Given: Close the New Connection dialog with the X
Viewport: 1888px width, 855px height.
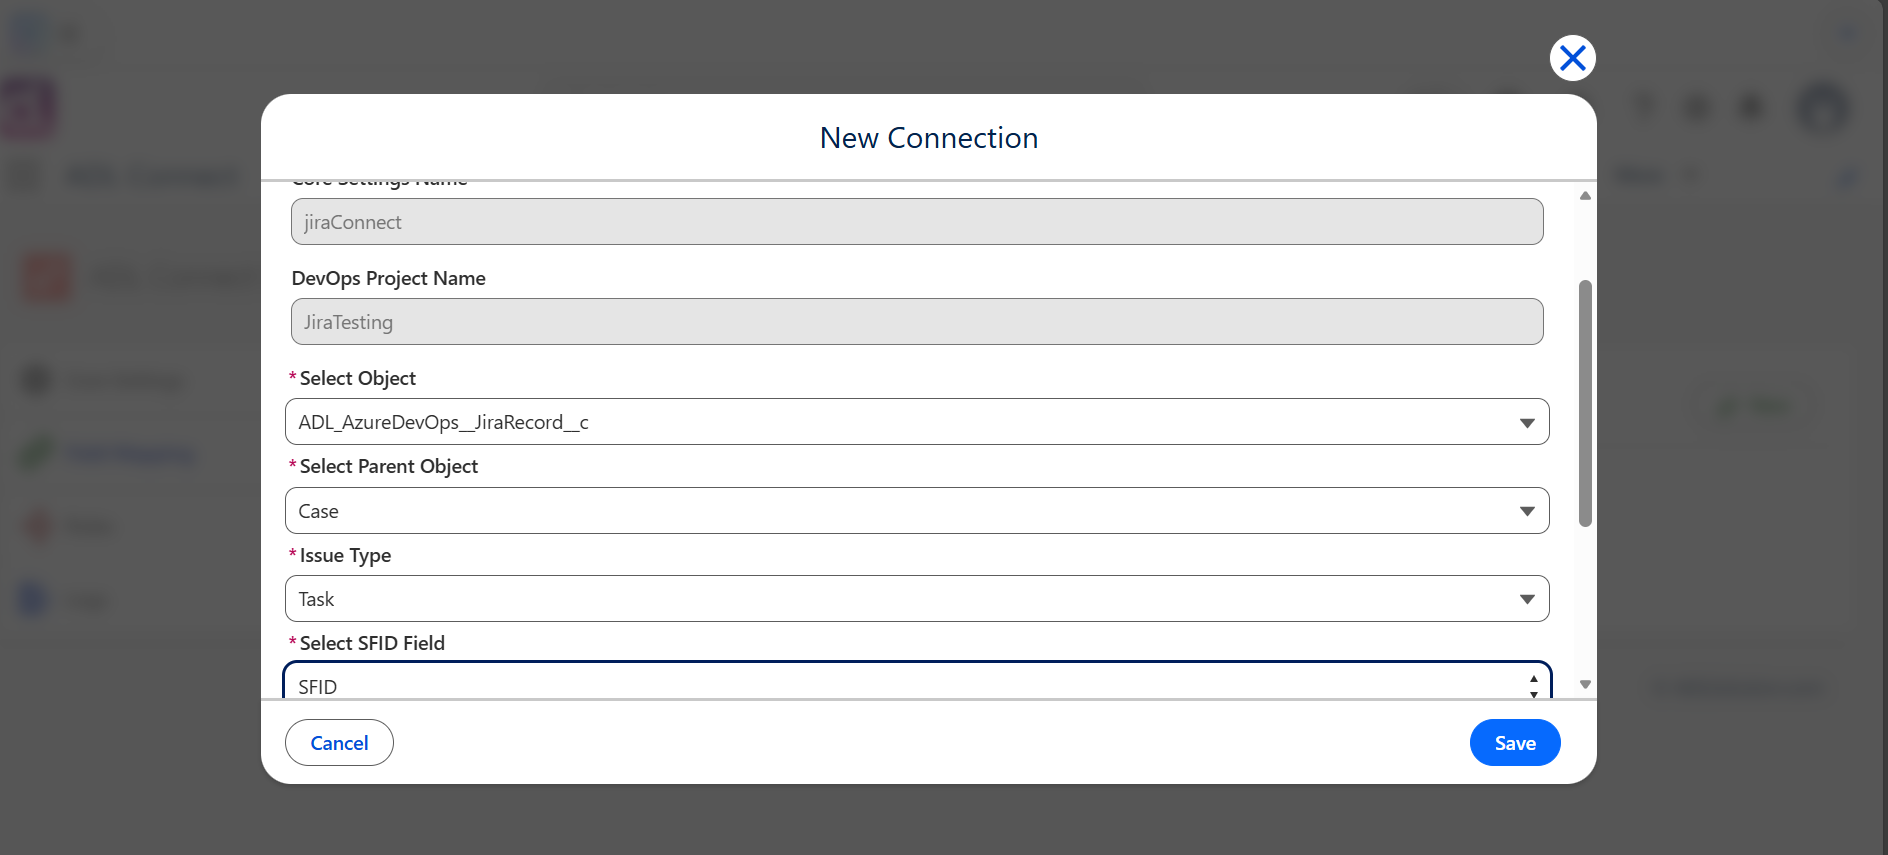Looking at the screenshot, I should coord(1572,58).
